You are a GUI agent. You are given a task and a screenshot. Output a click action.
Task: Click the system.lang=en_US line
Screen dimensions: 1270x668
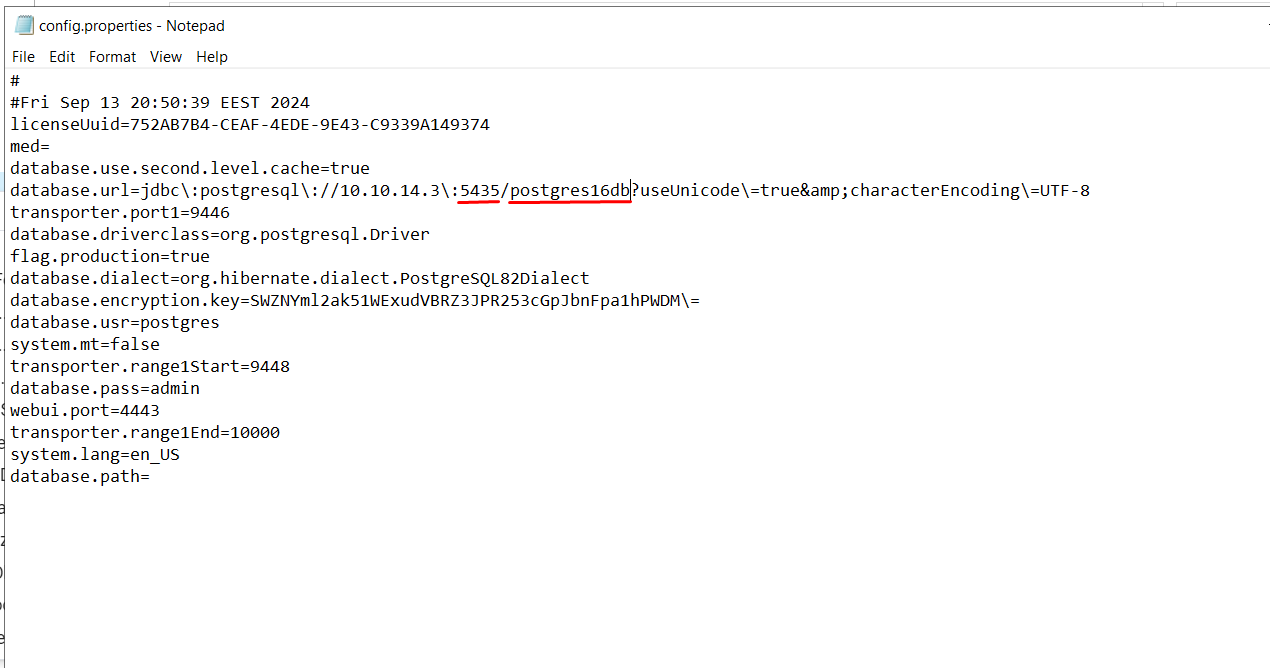click(x=95, y=455)
